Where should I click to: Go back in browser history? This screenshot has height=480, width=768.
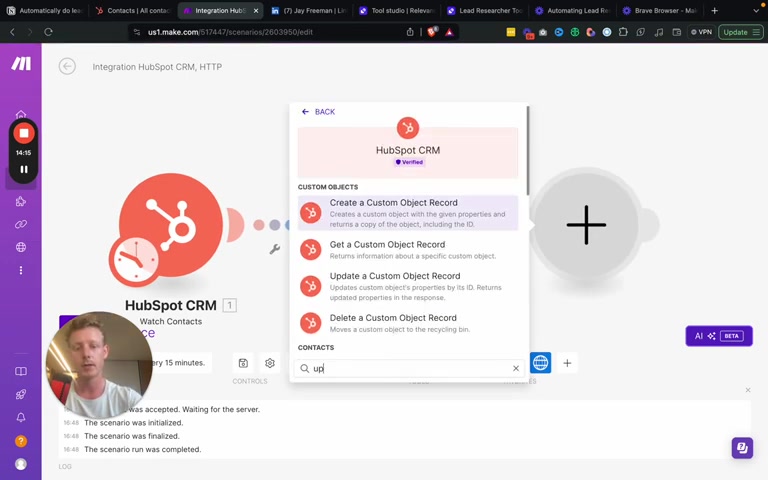12,32
